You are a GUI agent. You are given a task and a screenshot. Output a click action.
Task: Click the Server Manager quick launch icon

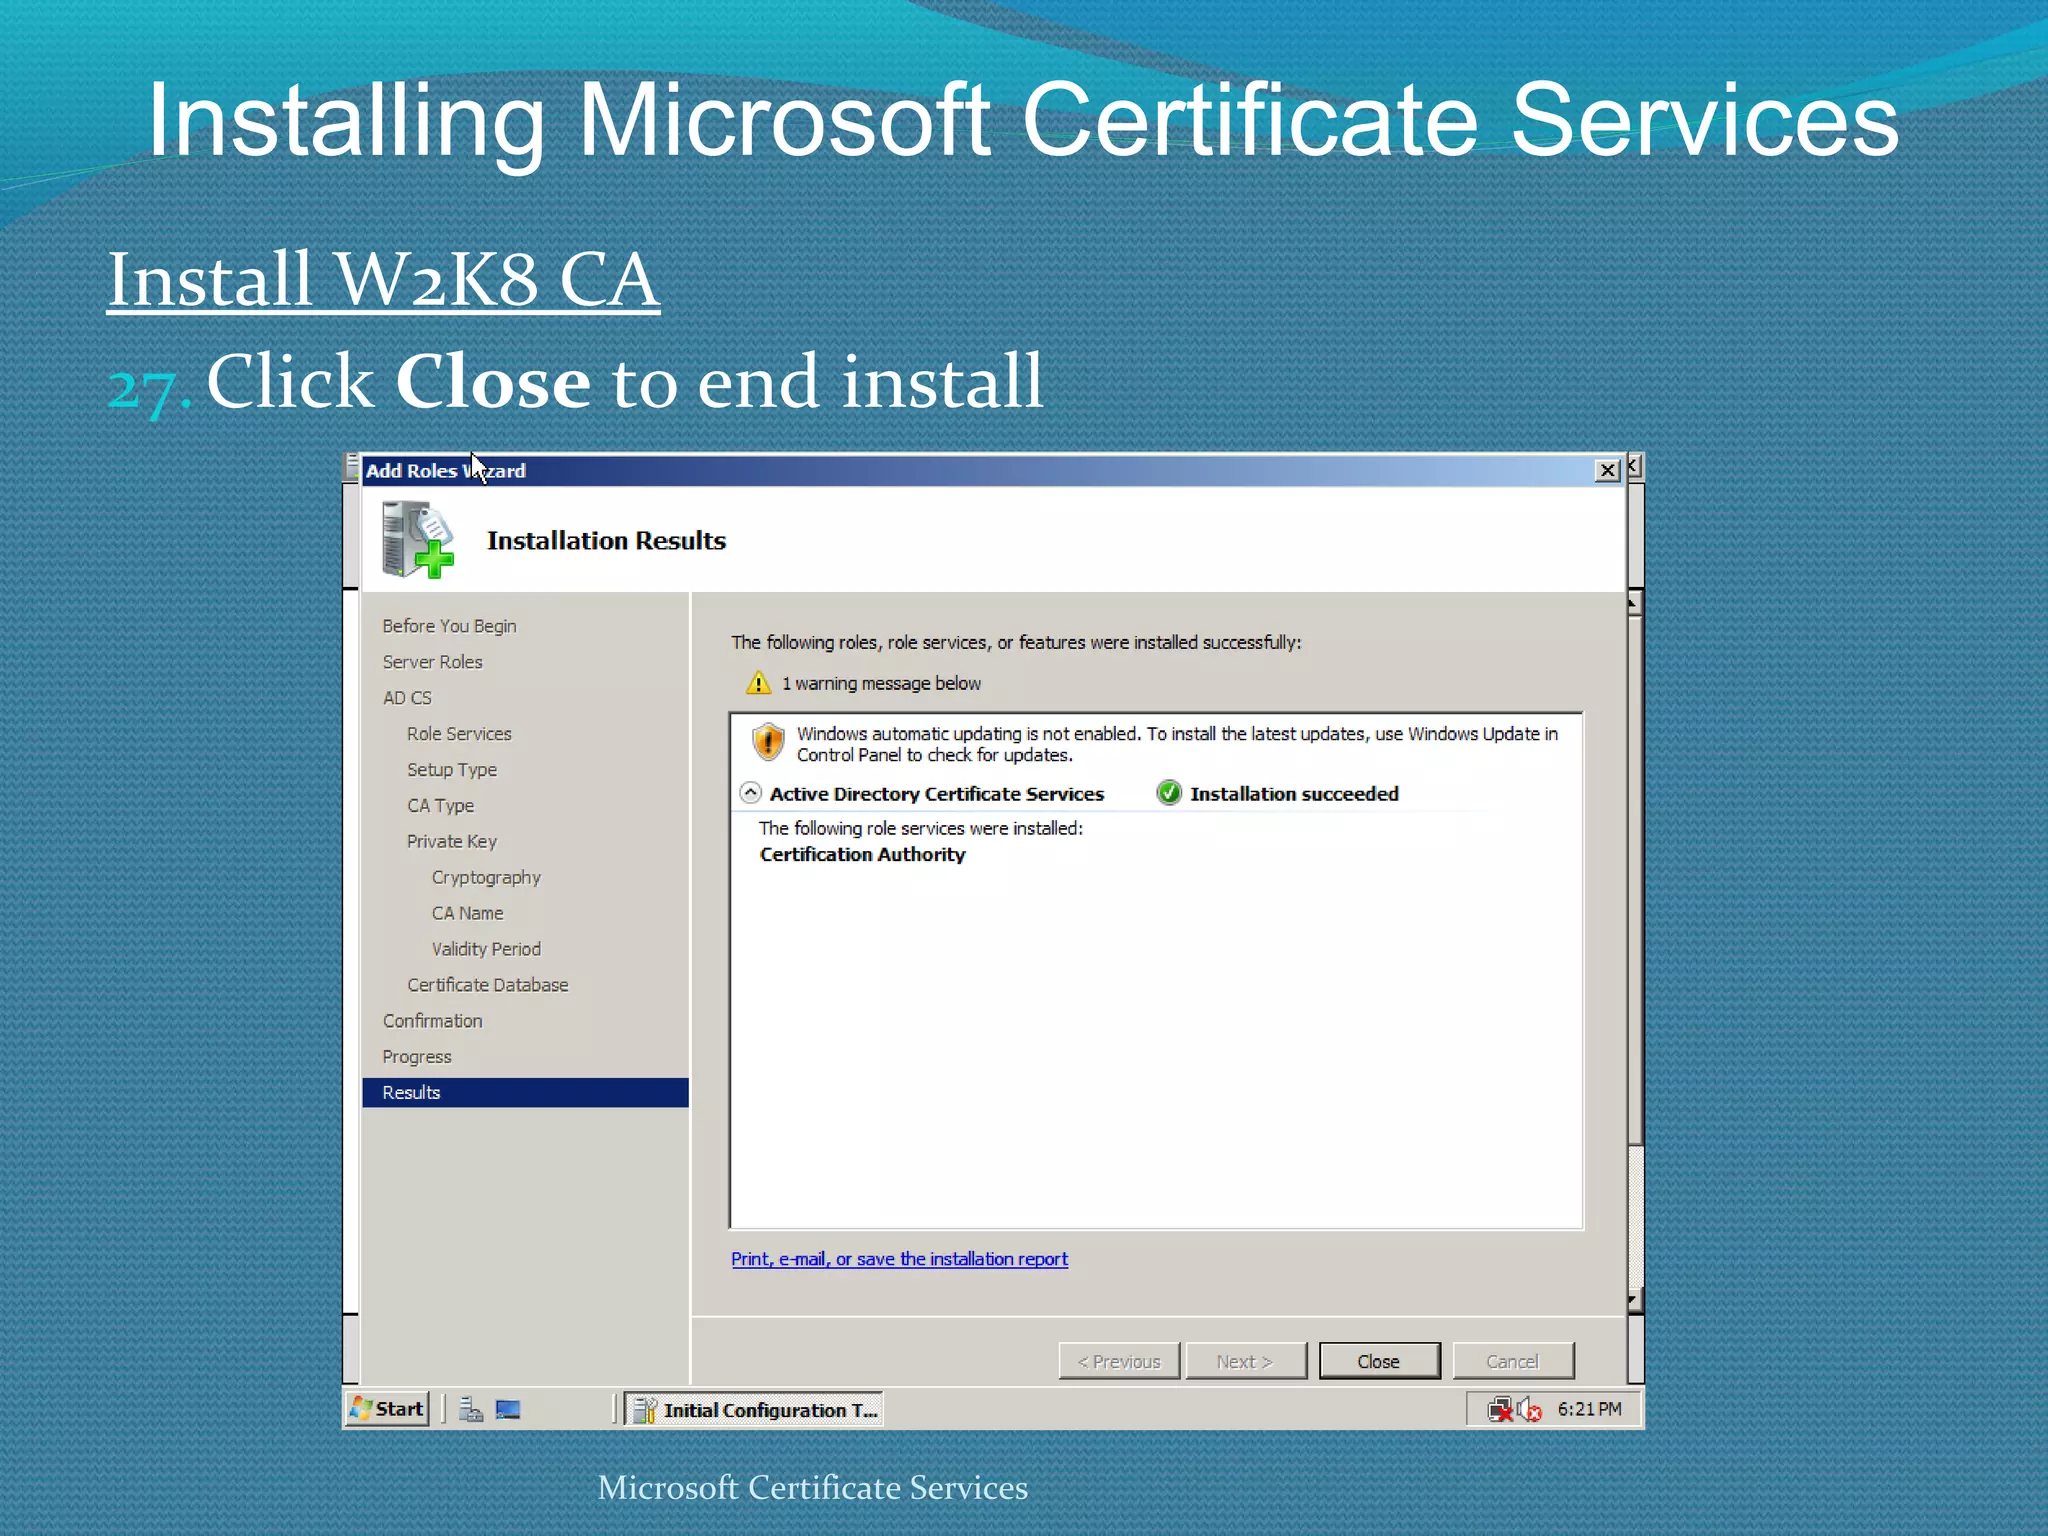pos(470,1410)
